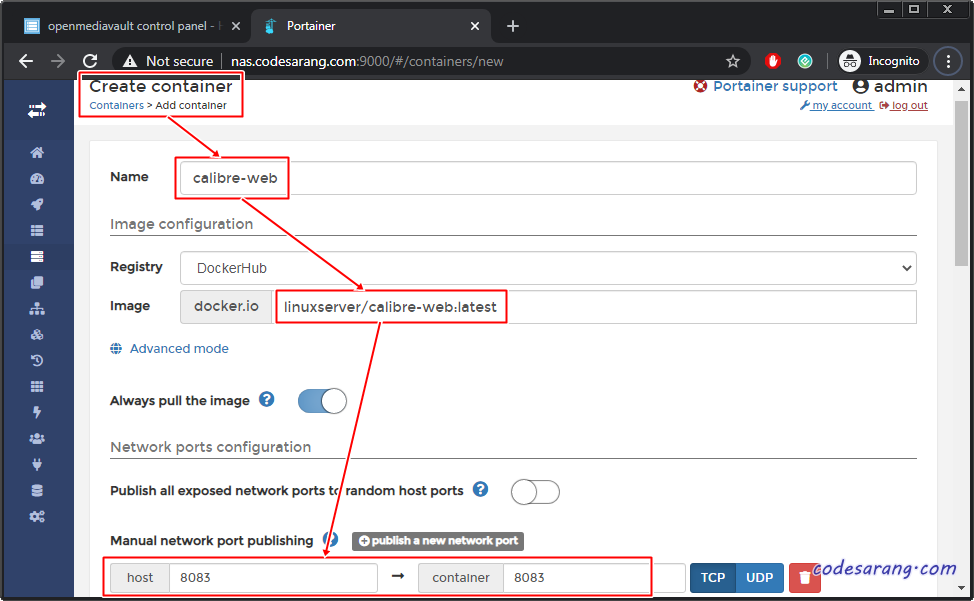Image resolution: width=974 pixels, height=601 pixels.
Task: Click the host port 8083 field
Action: (x=273, y=577)
